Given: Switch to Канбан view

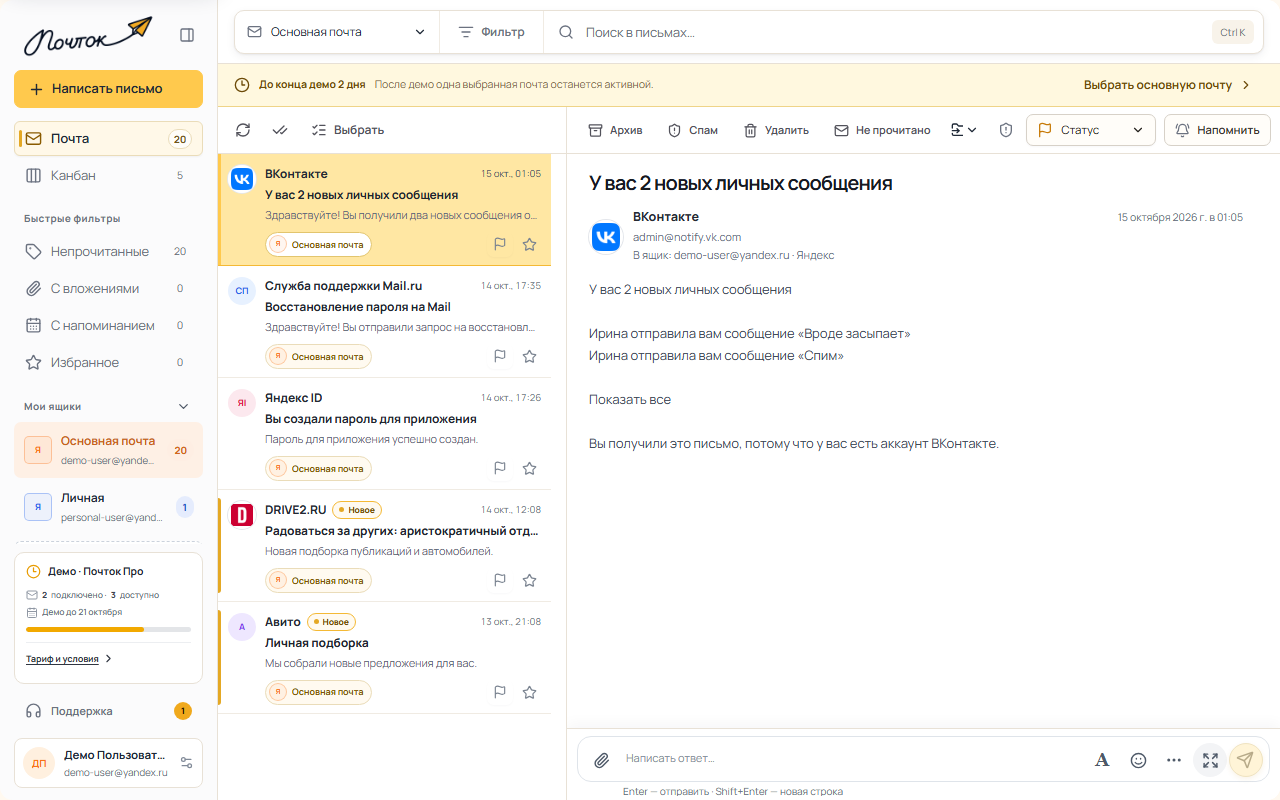Looking at the screenshot, I should (108, 175).
